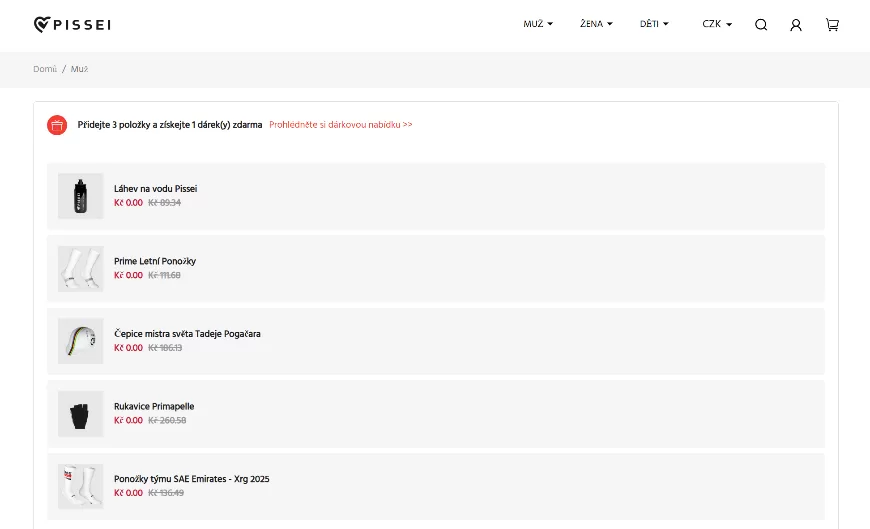Click the strikethrough price Kč 111.68
The width and height of the screenshot is (870, 529).
(164, 275)
